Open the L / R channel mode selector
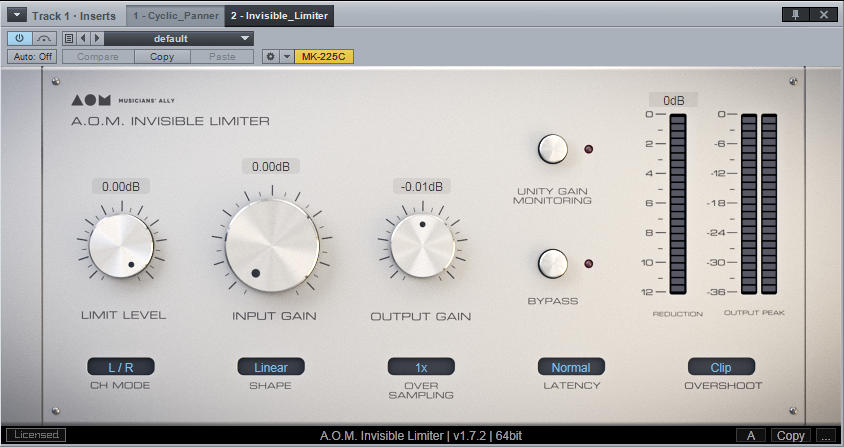This screenshot has height=447, width=844. [121, 367]
